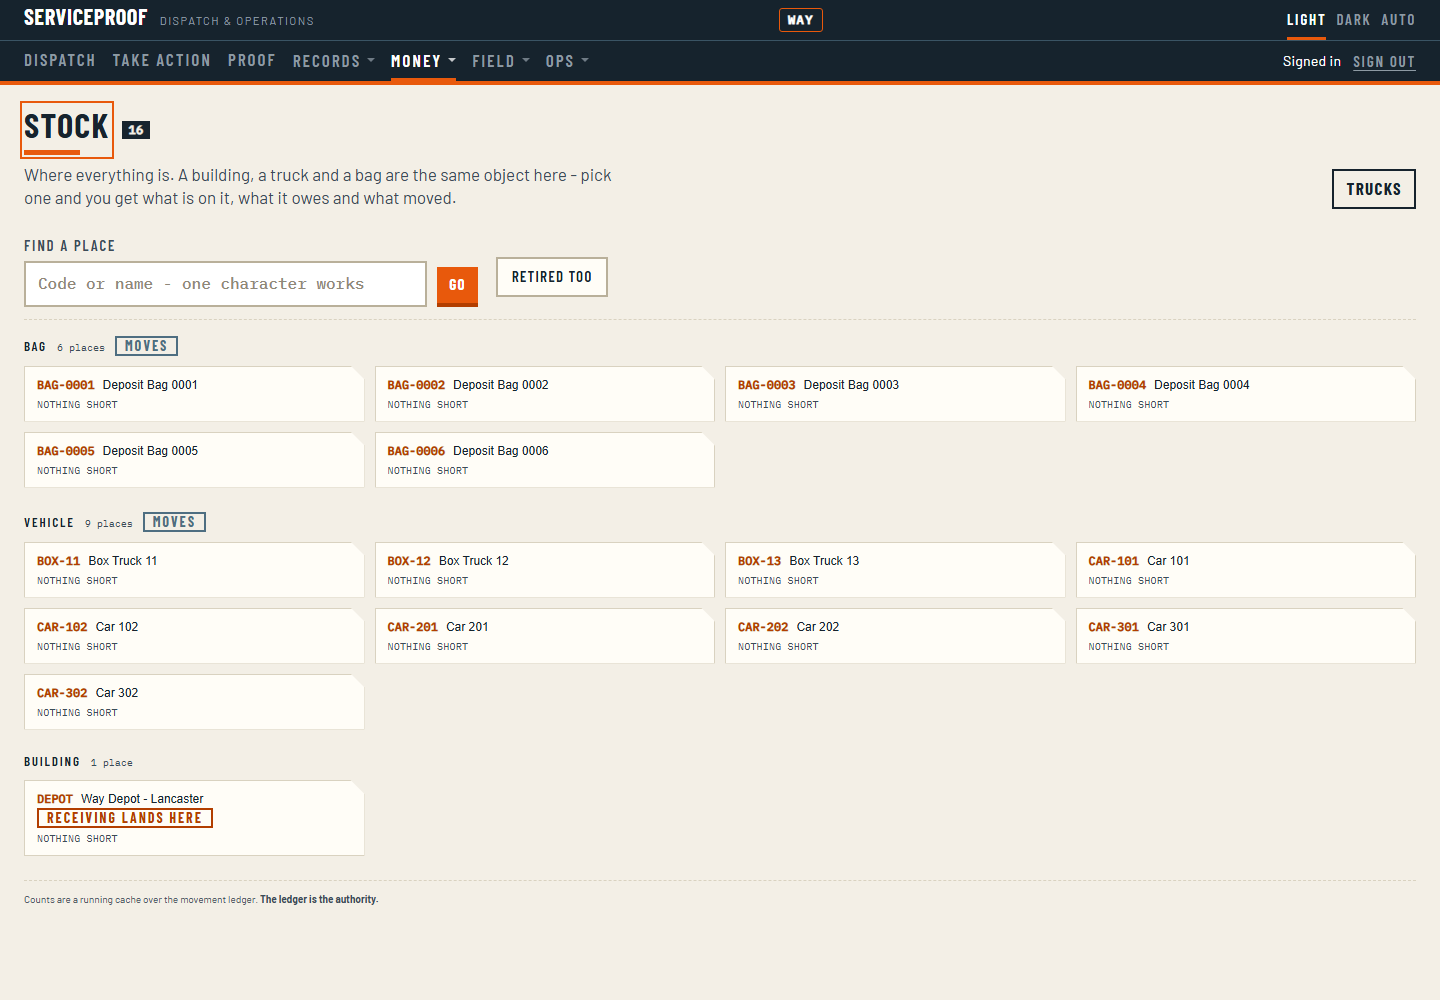
Task: Open Deposit Bag 0006 card
Action: pyautogui.click(x=545, y=460)
